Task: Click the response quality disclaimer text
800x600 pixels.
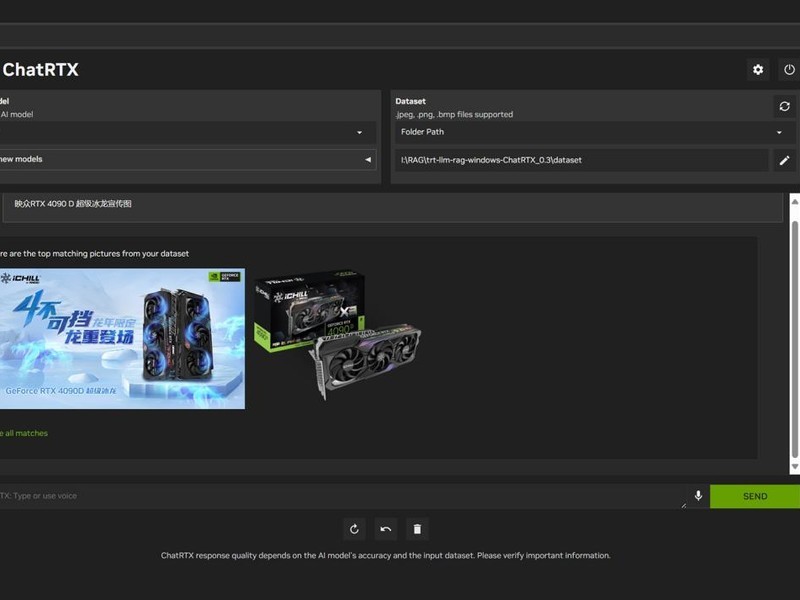Action: pos(386,555)
